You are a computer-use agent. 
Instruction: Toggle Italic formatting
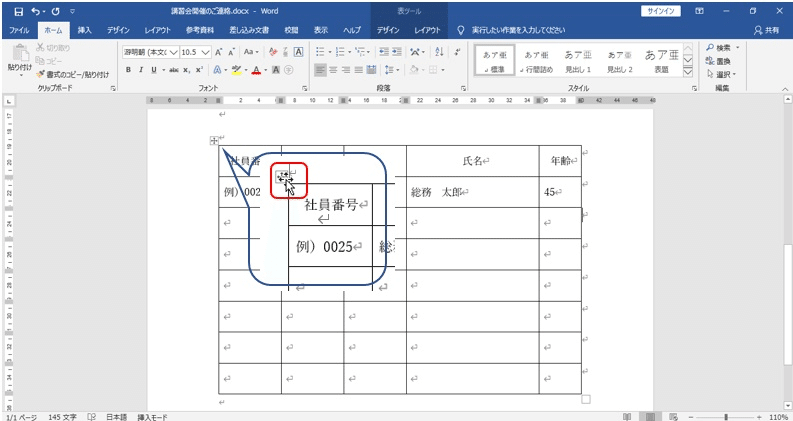pyautogui.click(x=141, y=70)
